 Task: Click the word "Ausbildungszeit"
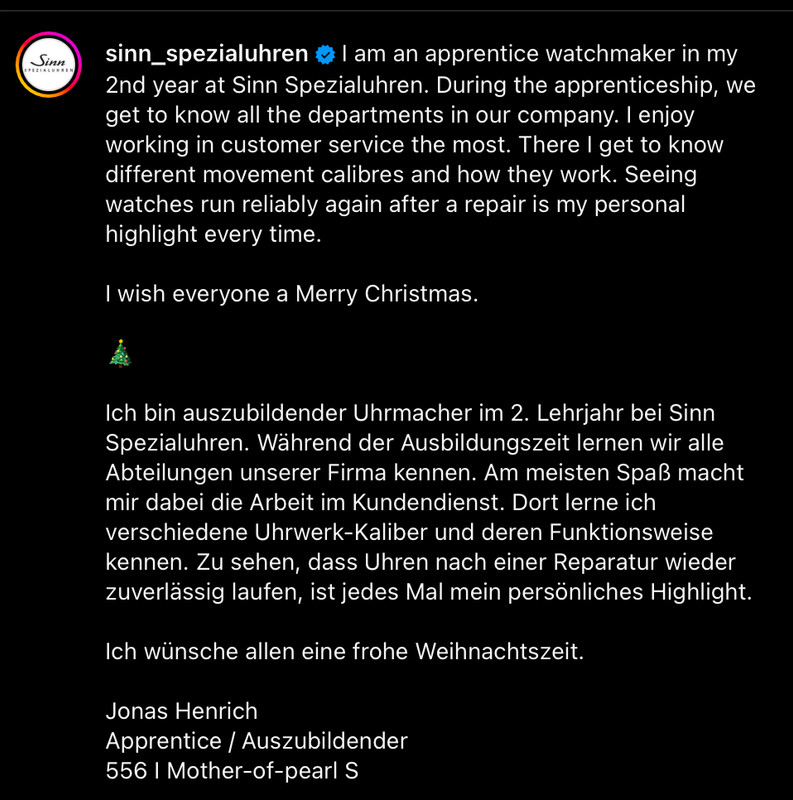[x=485, y=443]
